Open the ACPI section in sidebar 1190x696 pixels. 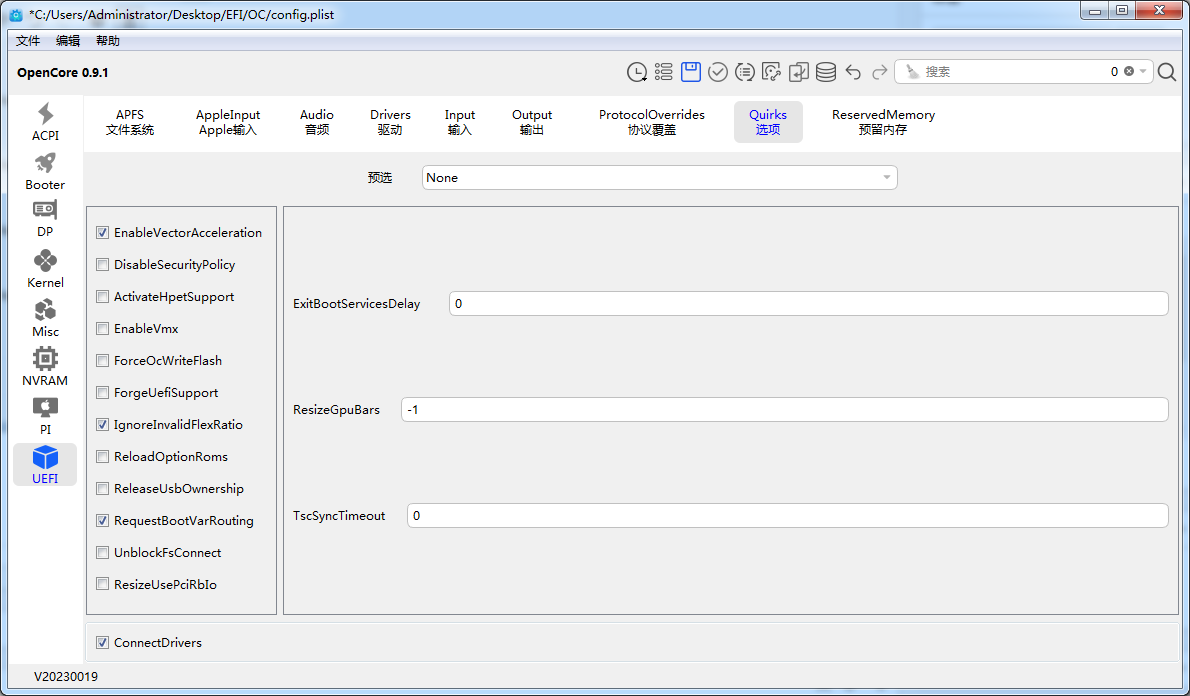[45, 122]
